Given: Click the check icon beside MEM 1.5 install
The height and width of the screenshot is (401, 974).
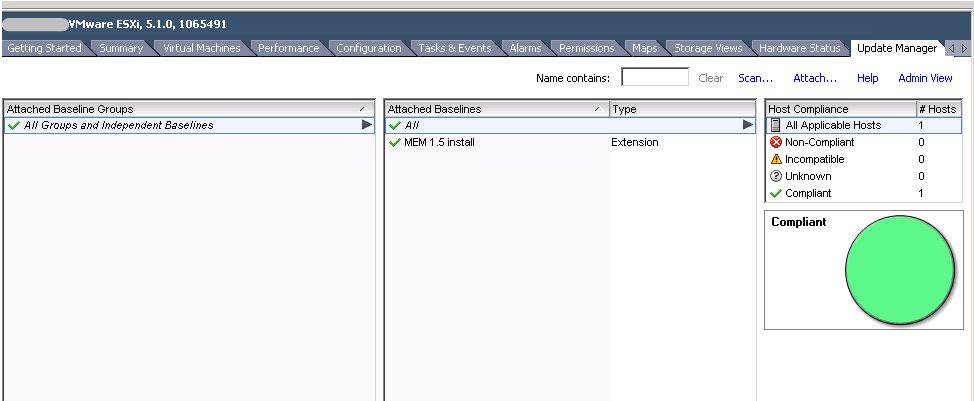Looking at the screenshot, I should point(394,143).
